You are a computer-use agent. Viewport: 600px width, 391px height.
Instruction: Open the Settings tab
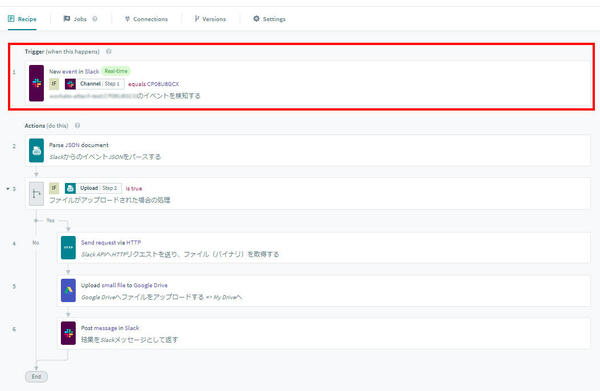pos(269,19)
